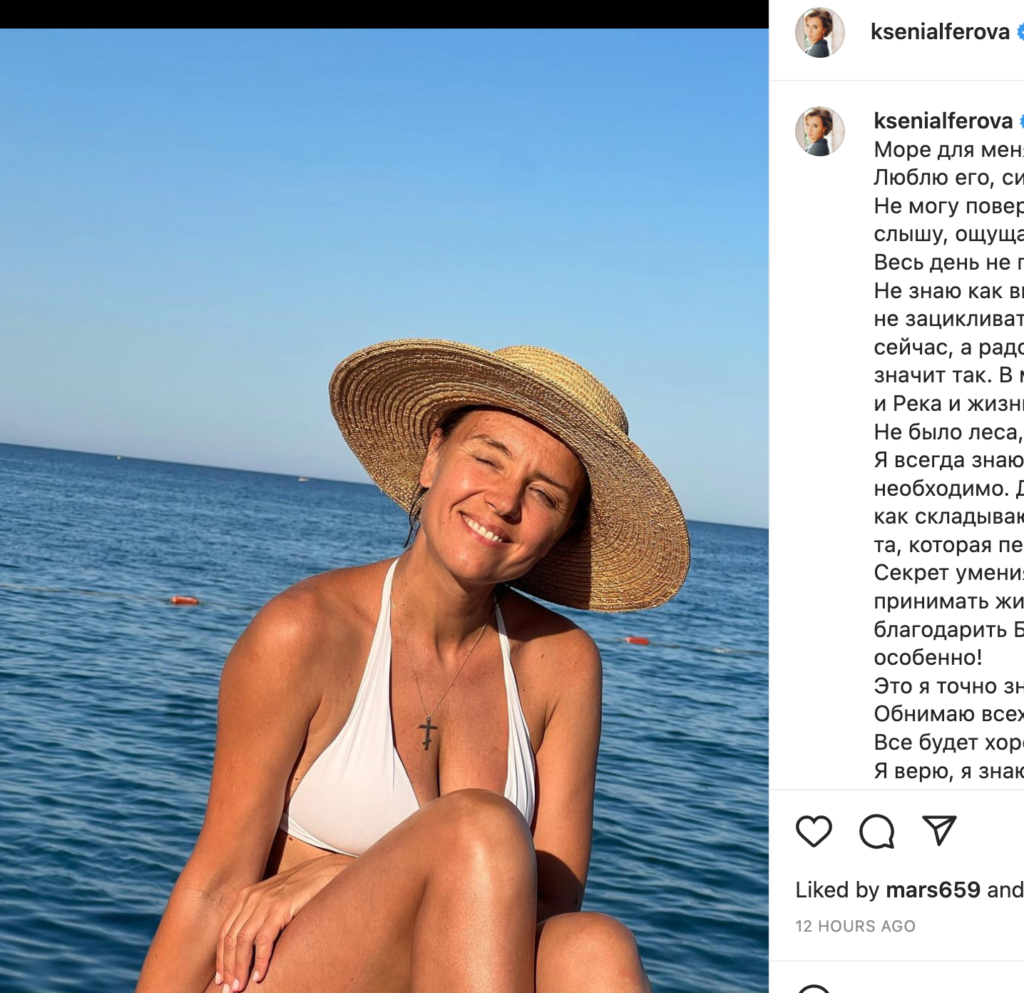
Task: Open the emoji picker below the timestamp
Action: tap(814, 987)
